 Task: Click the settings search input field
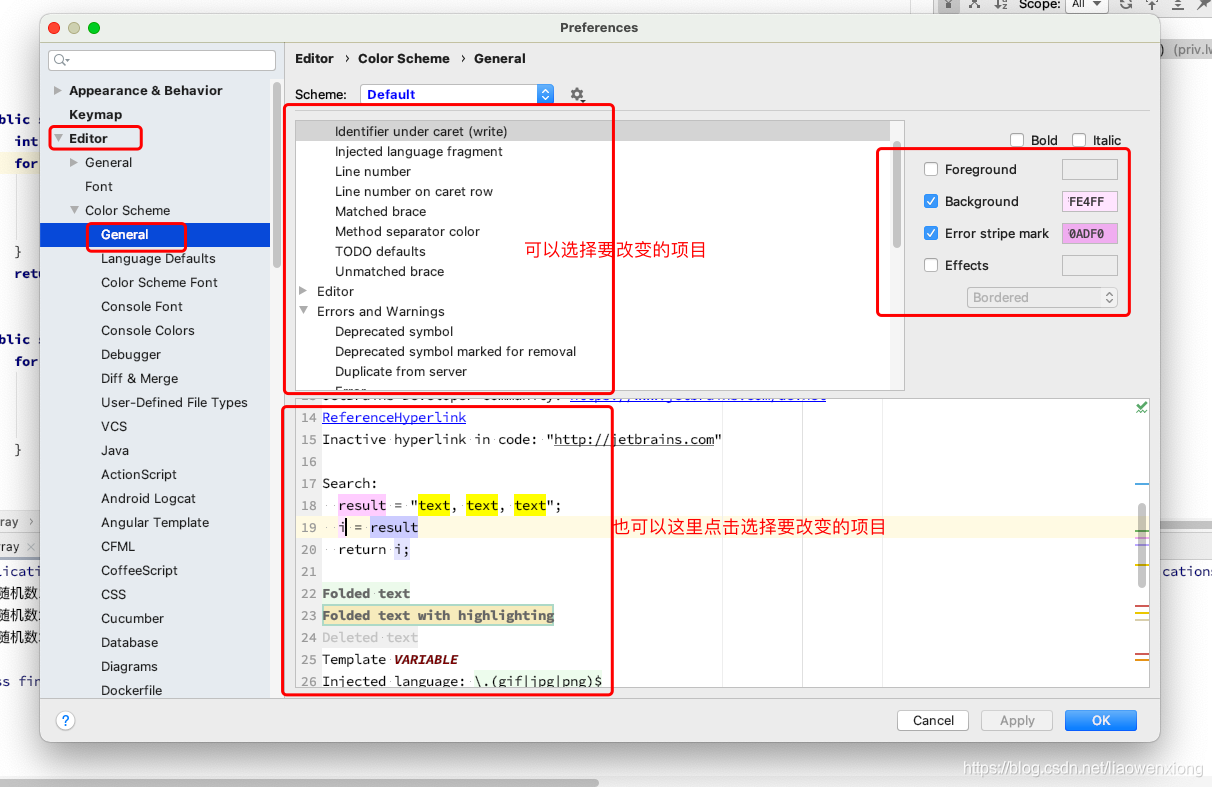click(162, 61)
